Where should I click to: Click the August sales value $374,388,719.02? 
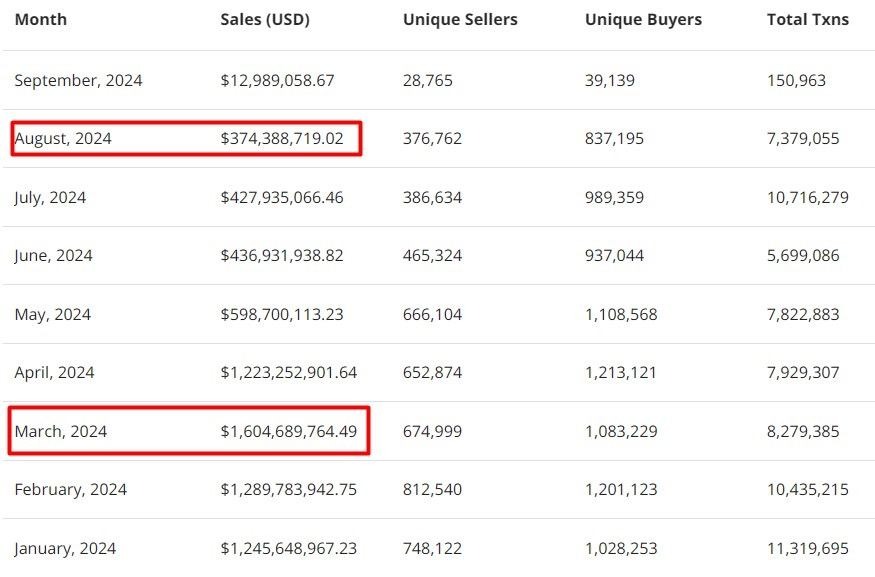coord(281,139)
